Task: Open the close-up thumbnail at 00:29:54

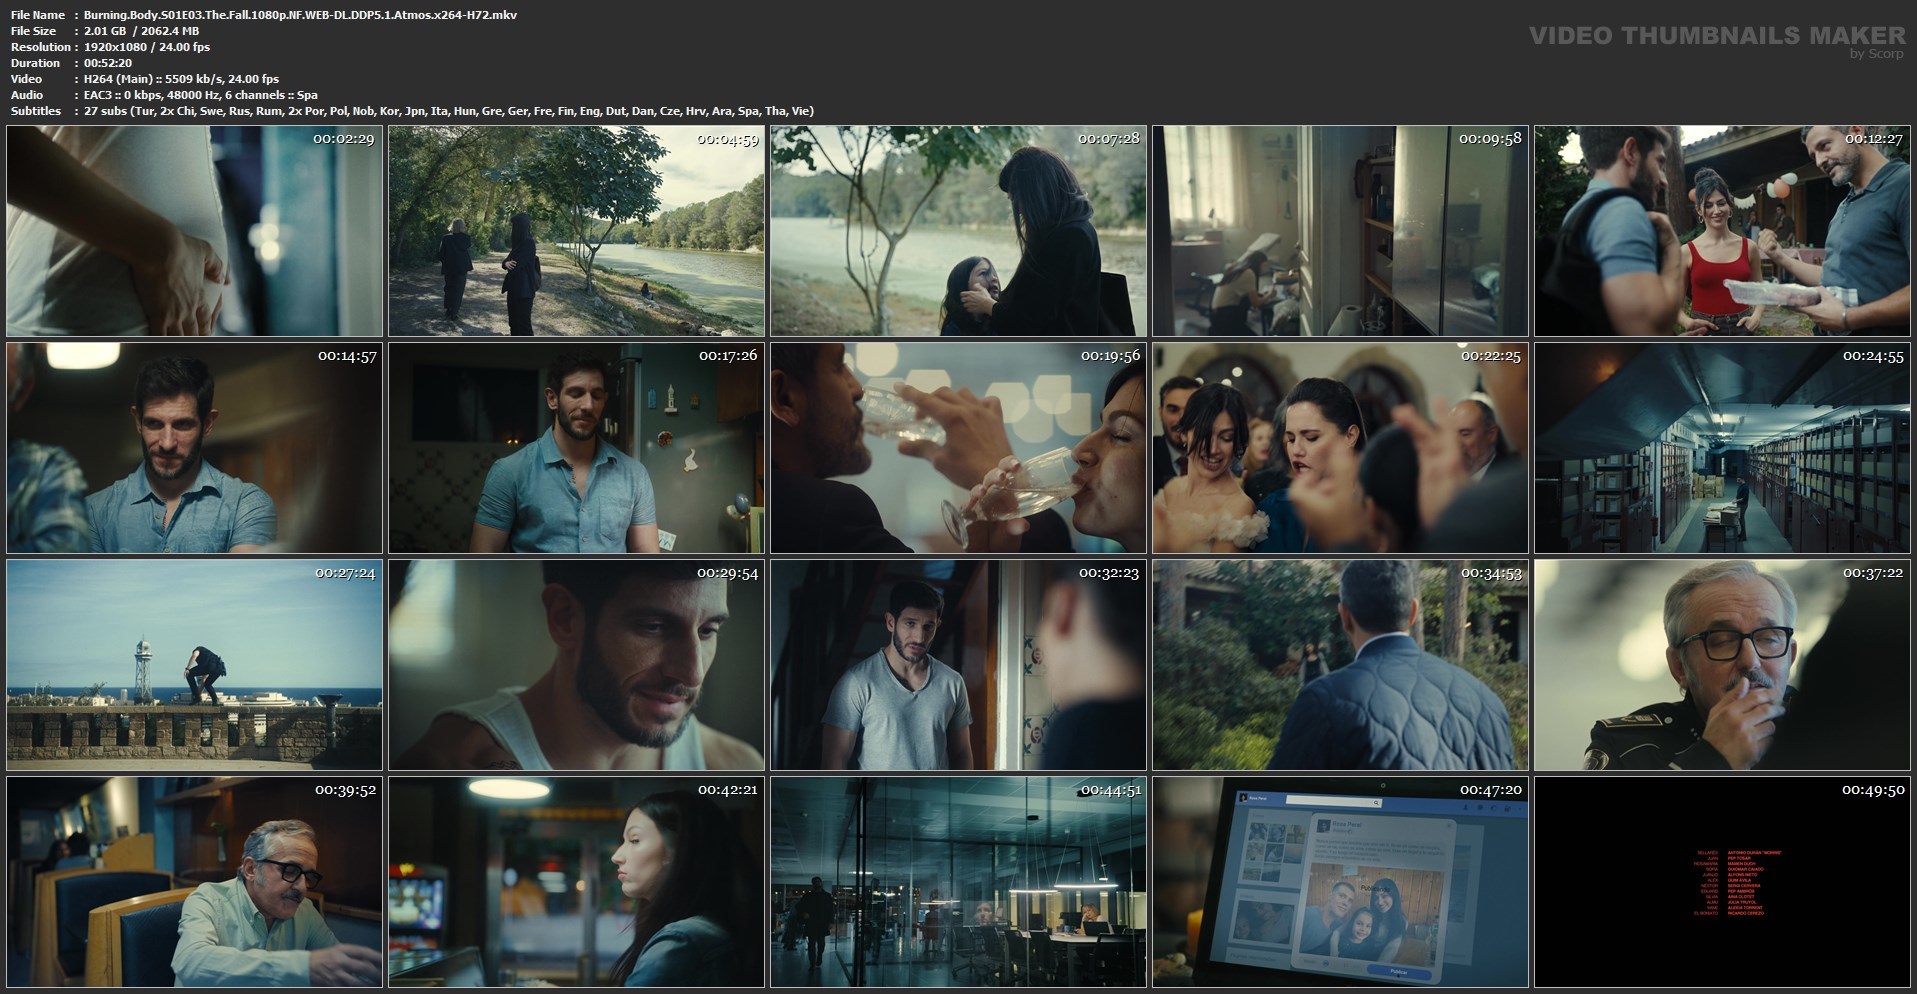Action: [x=576, y=665]
